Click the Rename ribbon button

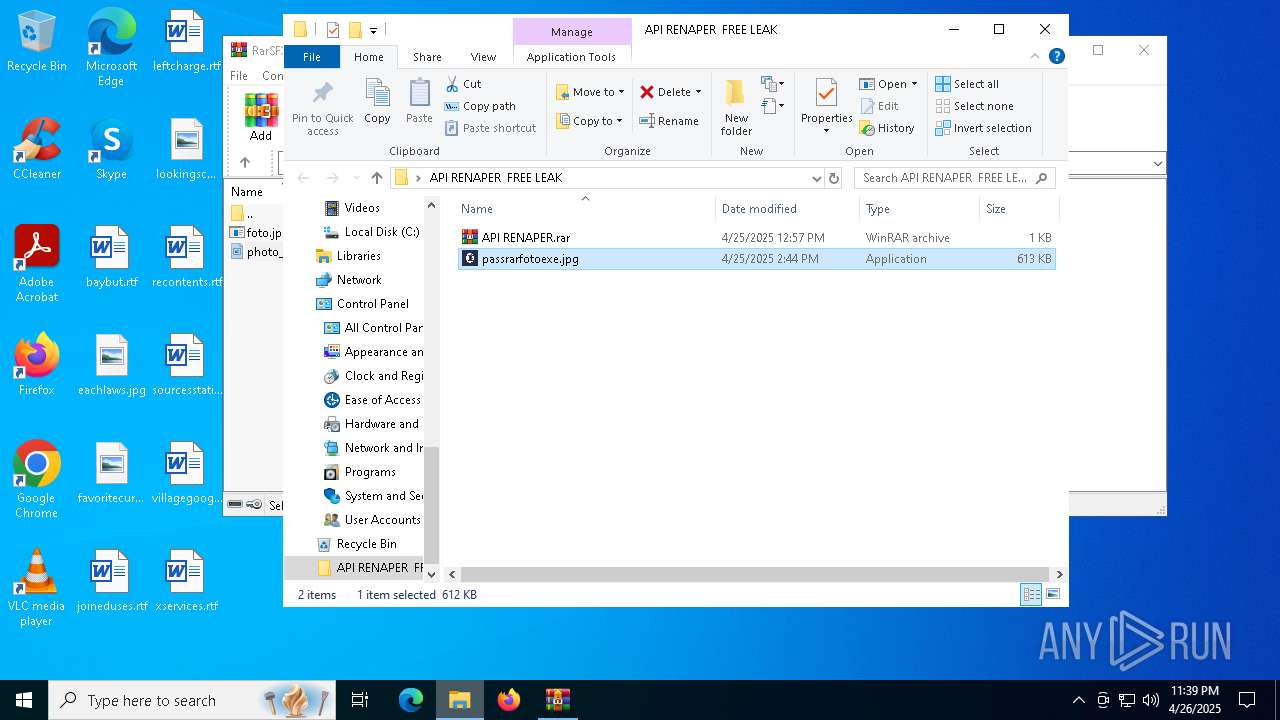click(669, 121)
